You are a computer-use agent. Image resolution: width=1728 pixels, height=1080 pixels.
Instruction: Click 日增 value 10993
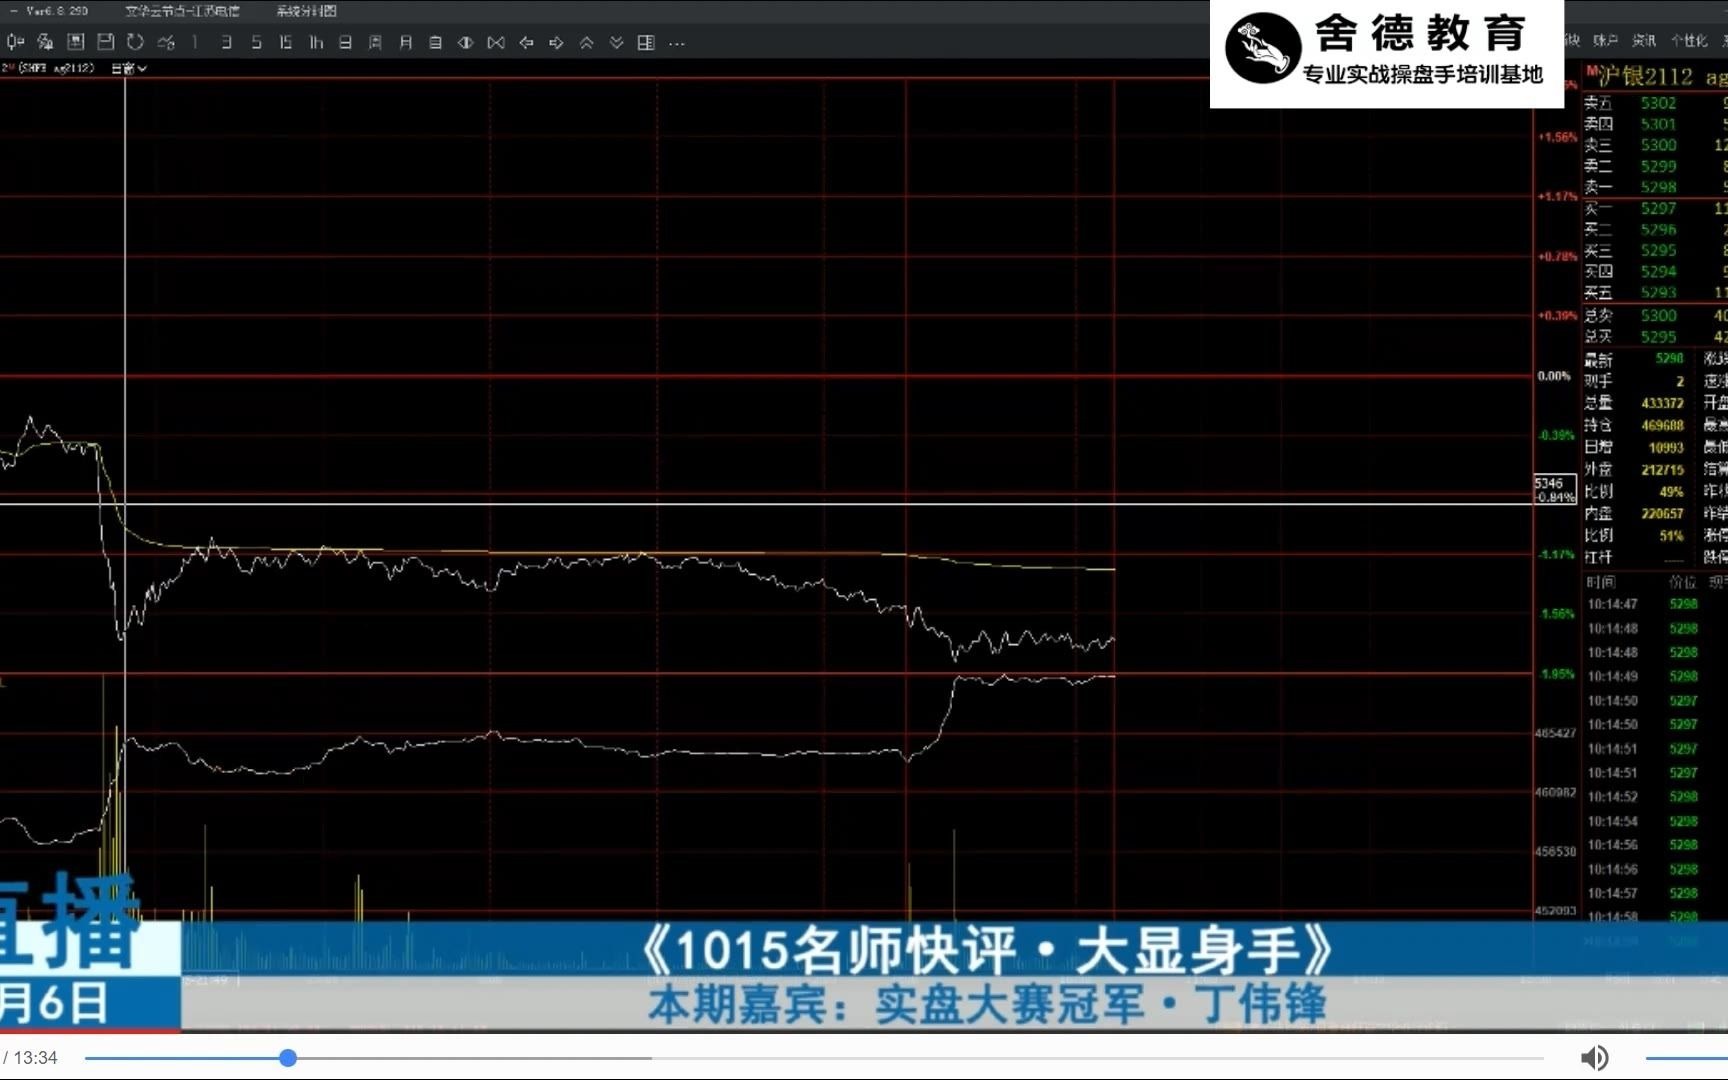tap(1666, 447)
